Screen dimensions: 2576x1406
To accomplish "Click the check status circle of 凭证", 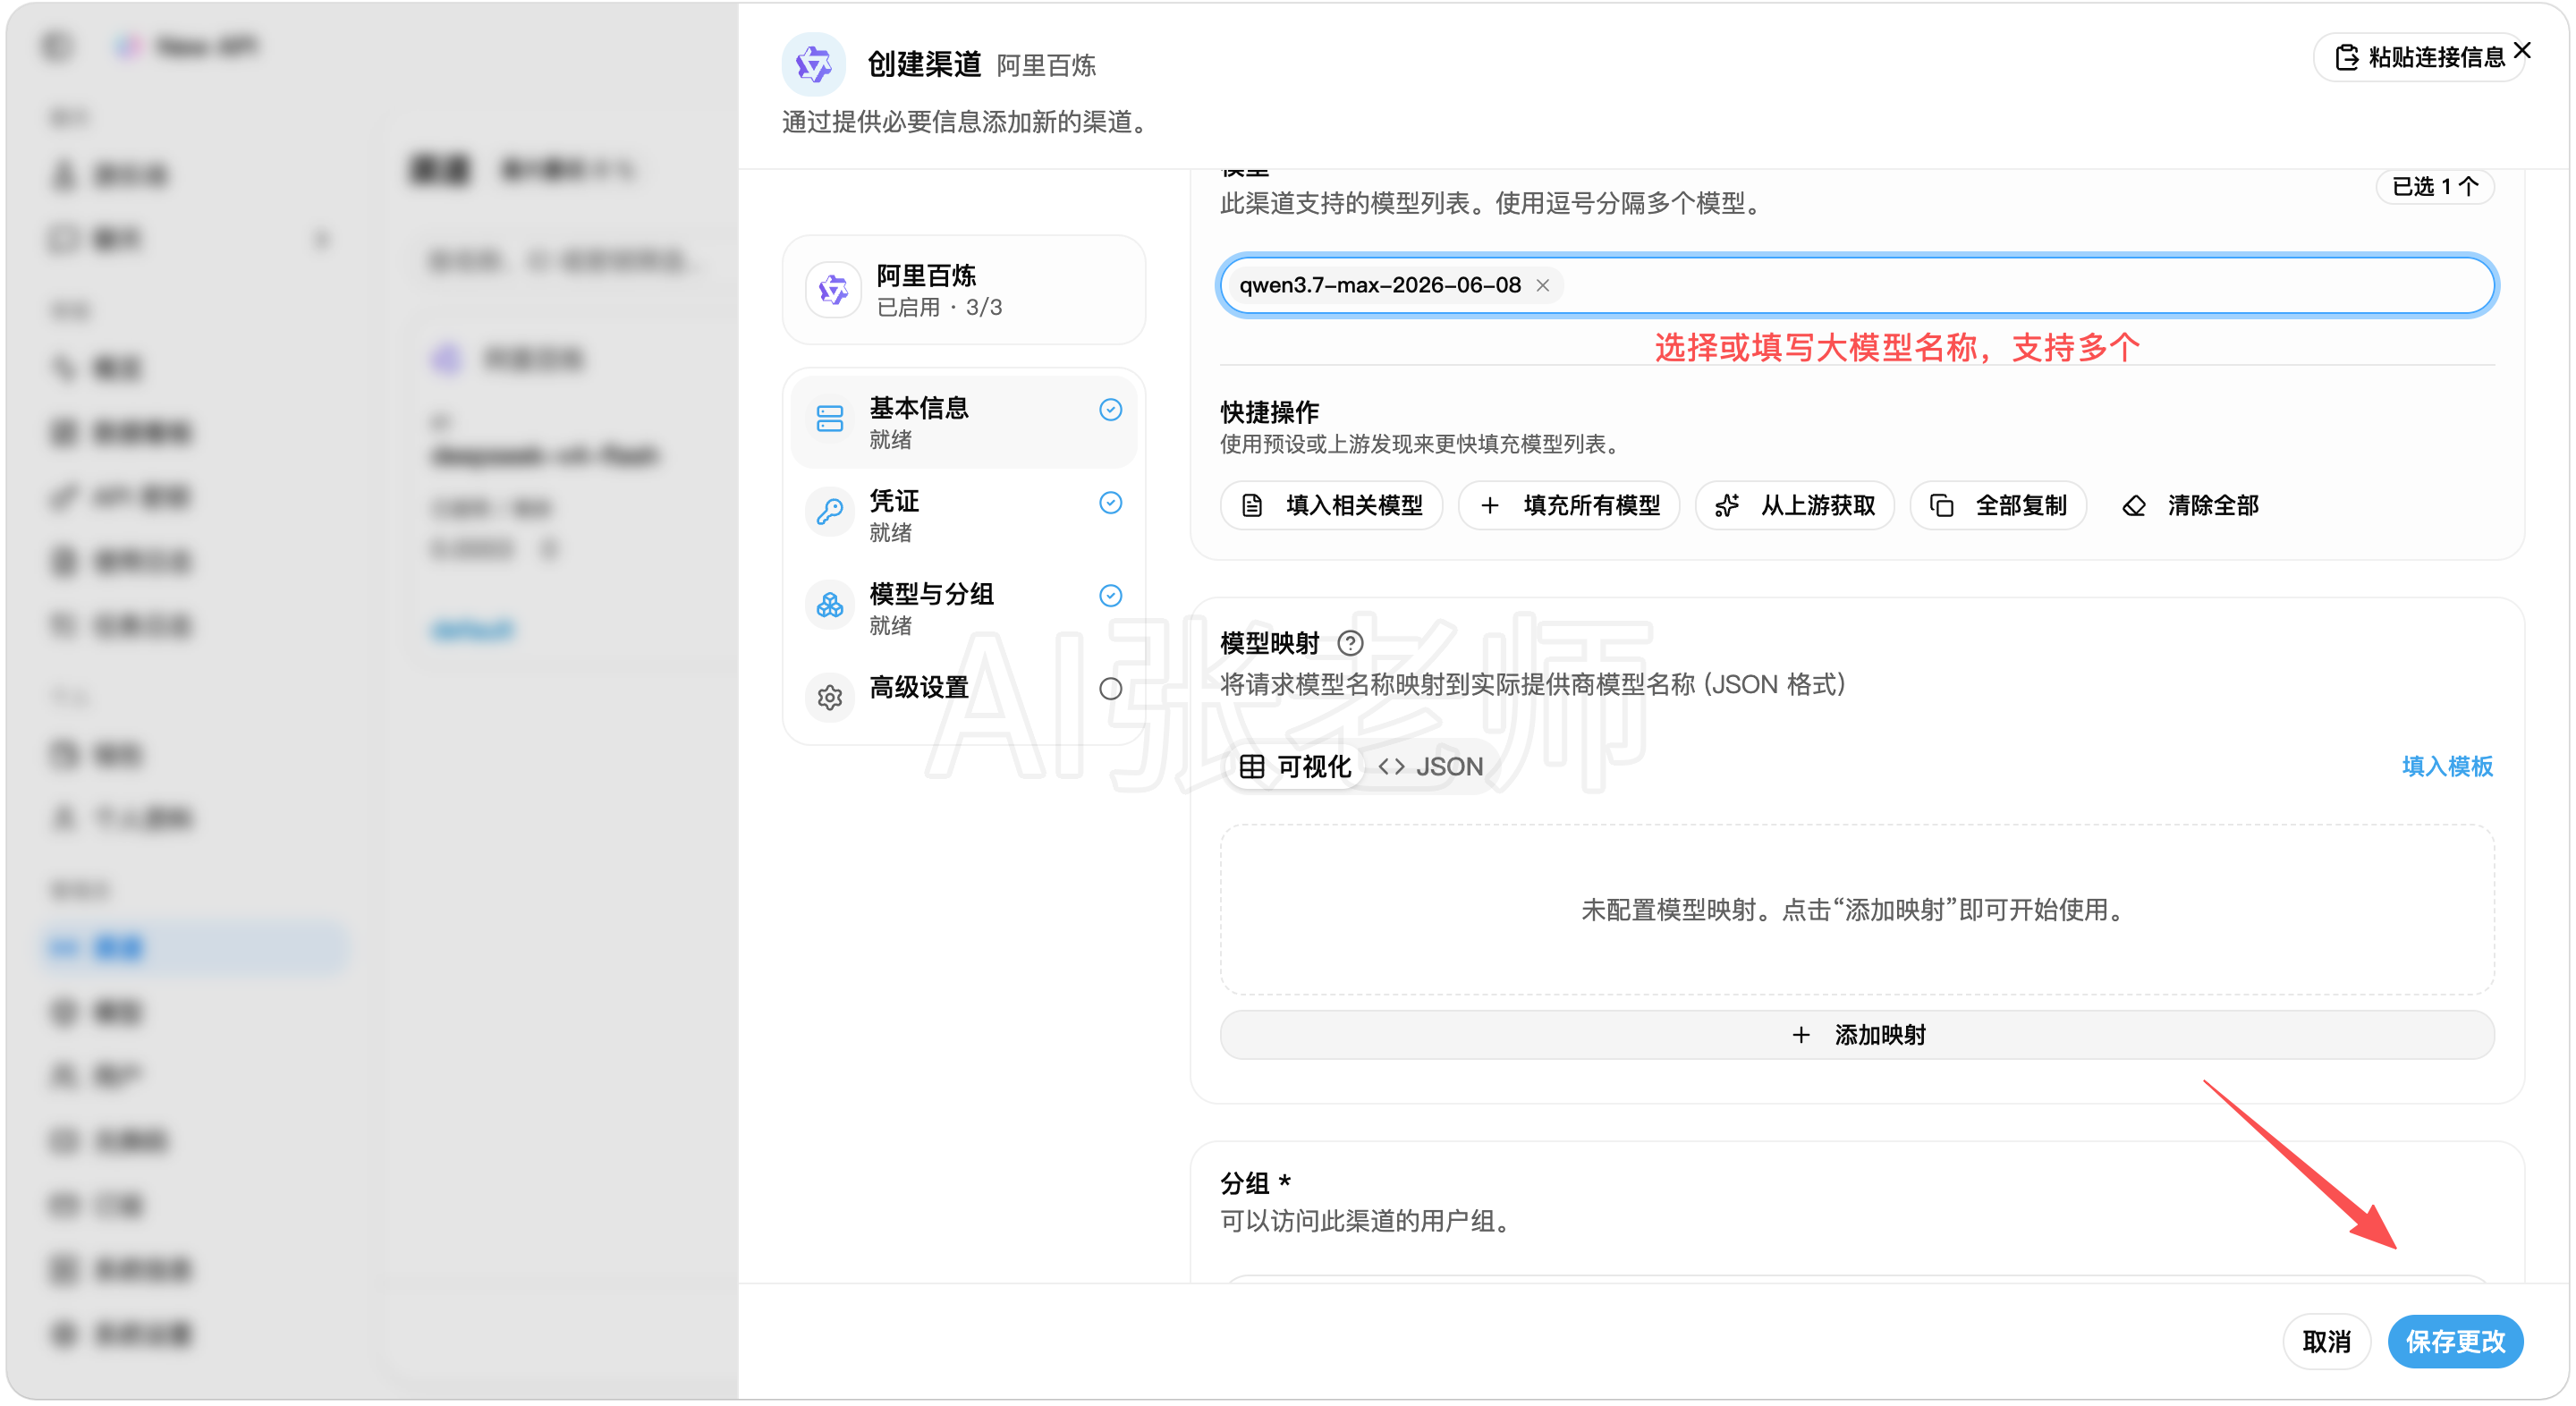I will (1110, 502).
